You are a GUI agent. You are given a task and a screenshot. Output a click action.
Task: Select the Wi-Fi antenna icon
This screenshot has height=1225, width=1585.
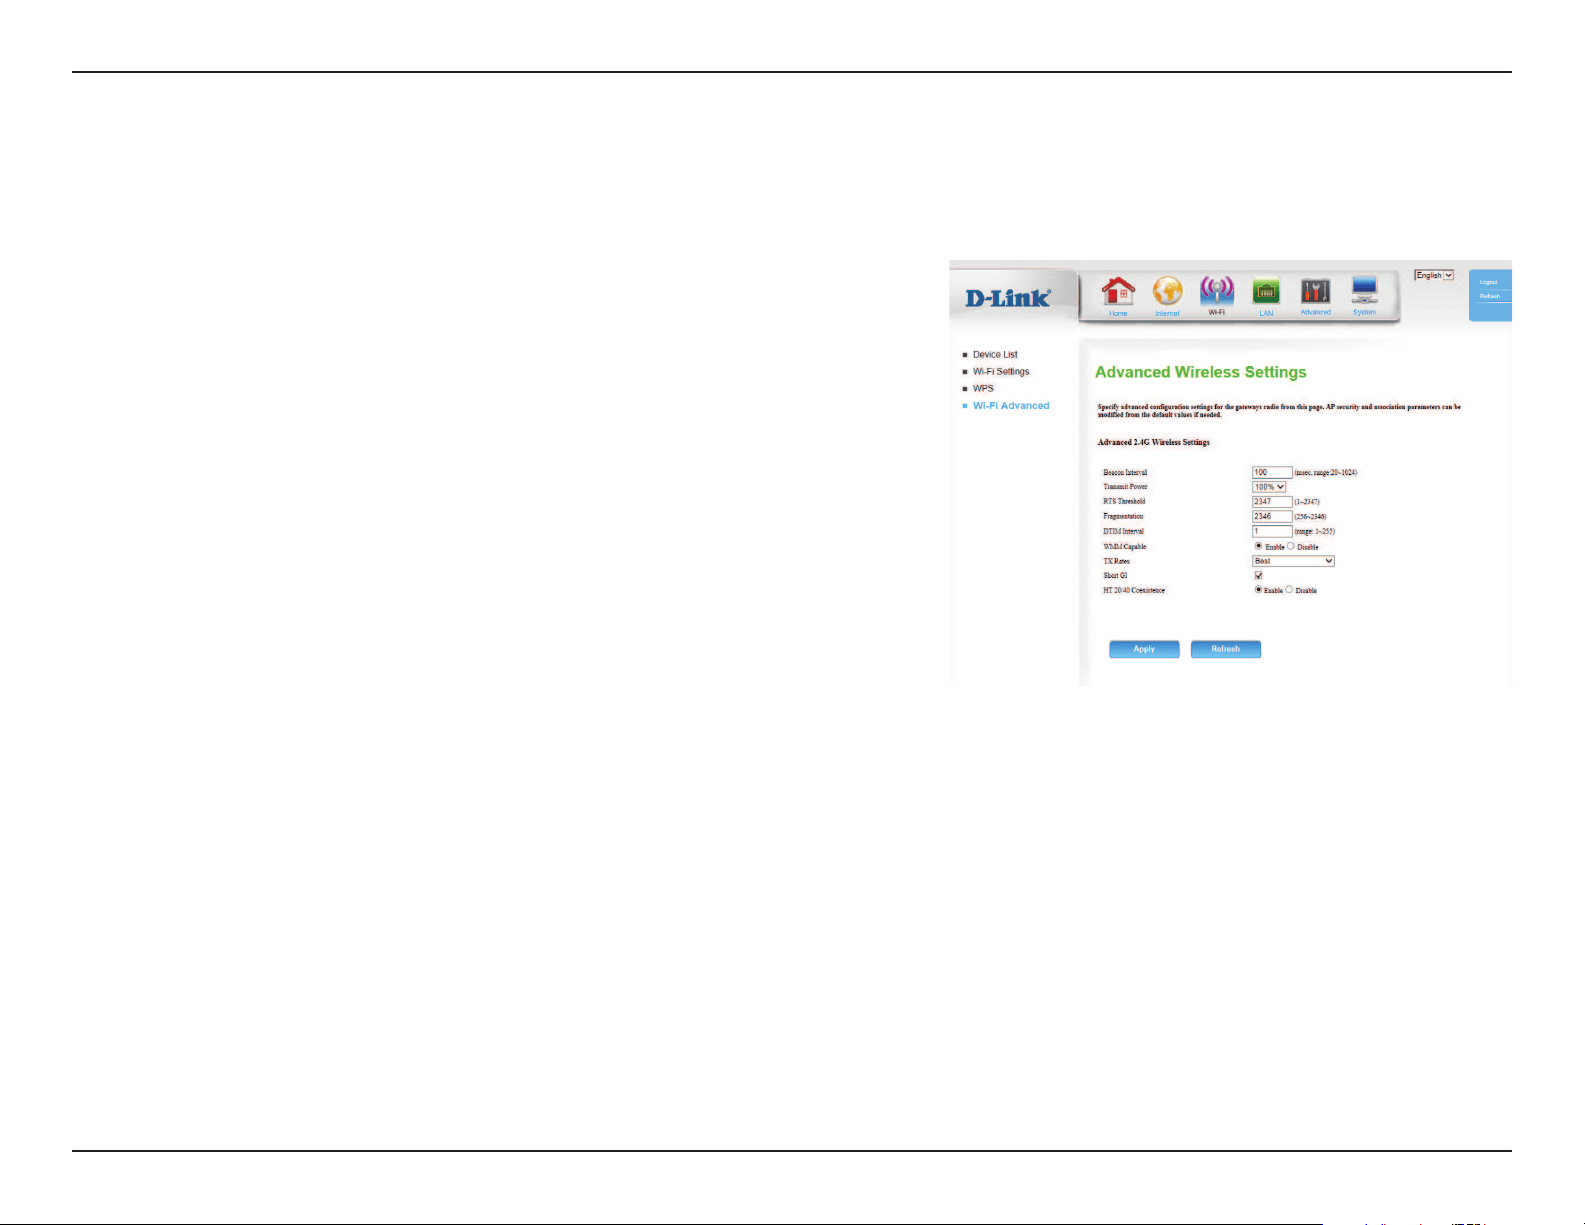click(1217, 290)
